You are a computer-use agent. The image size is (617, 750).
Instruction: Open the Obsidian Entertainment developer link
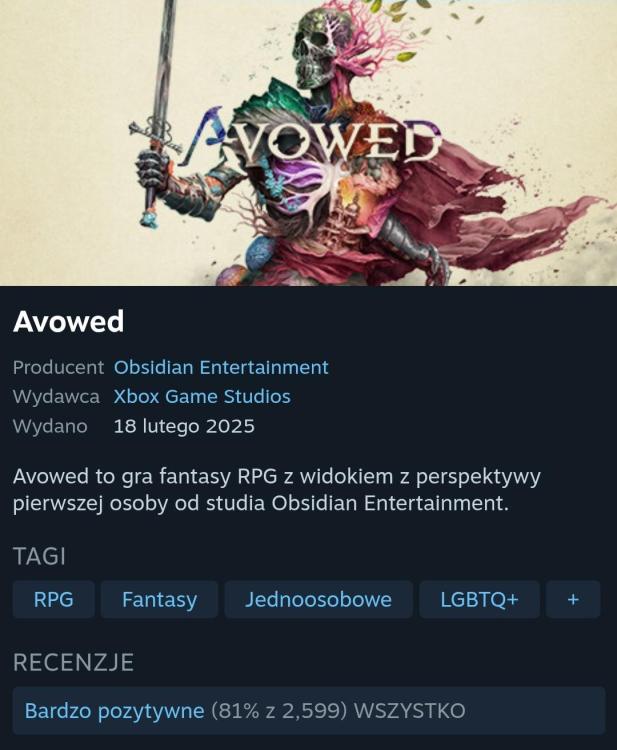(x=221, y=367)
